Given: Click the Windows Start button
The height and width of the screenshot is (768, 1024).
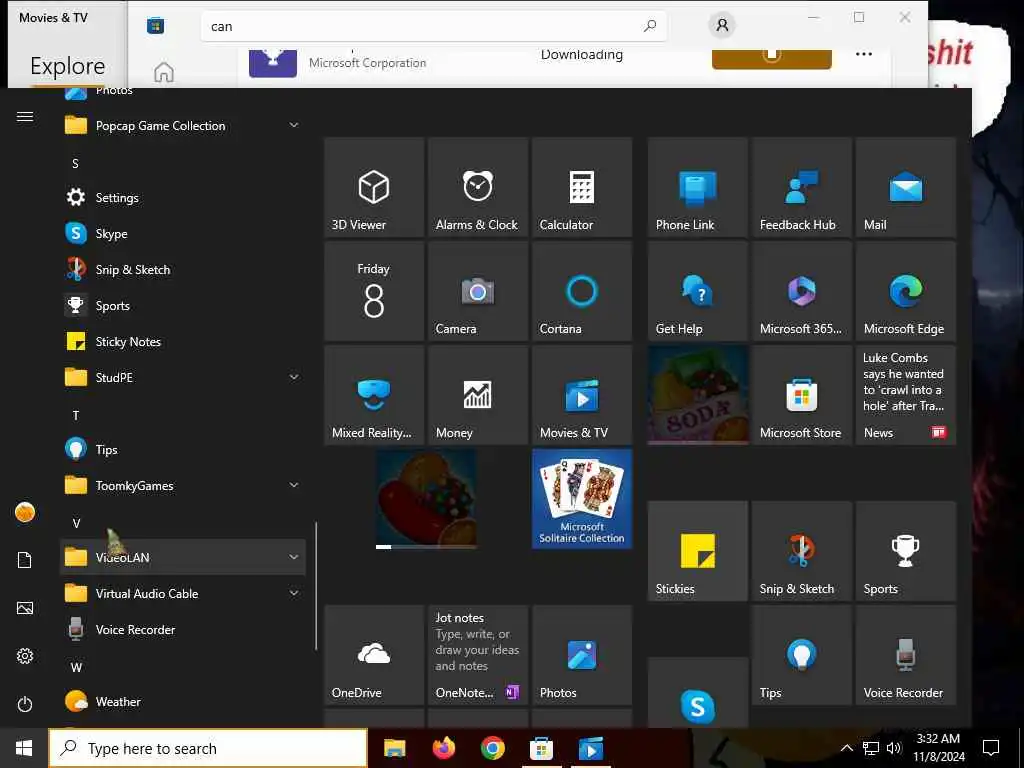Looking at the screenshot, I should 24,748.
